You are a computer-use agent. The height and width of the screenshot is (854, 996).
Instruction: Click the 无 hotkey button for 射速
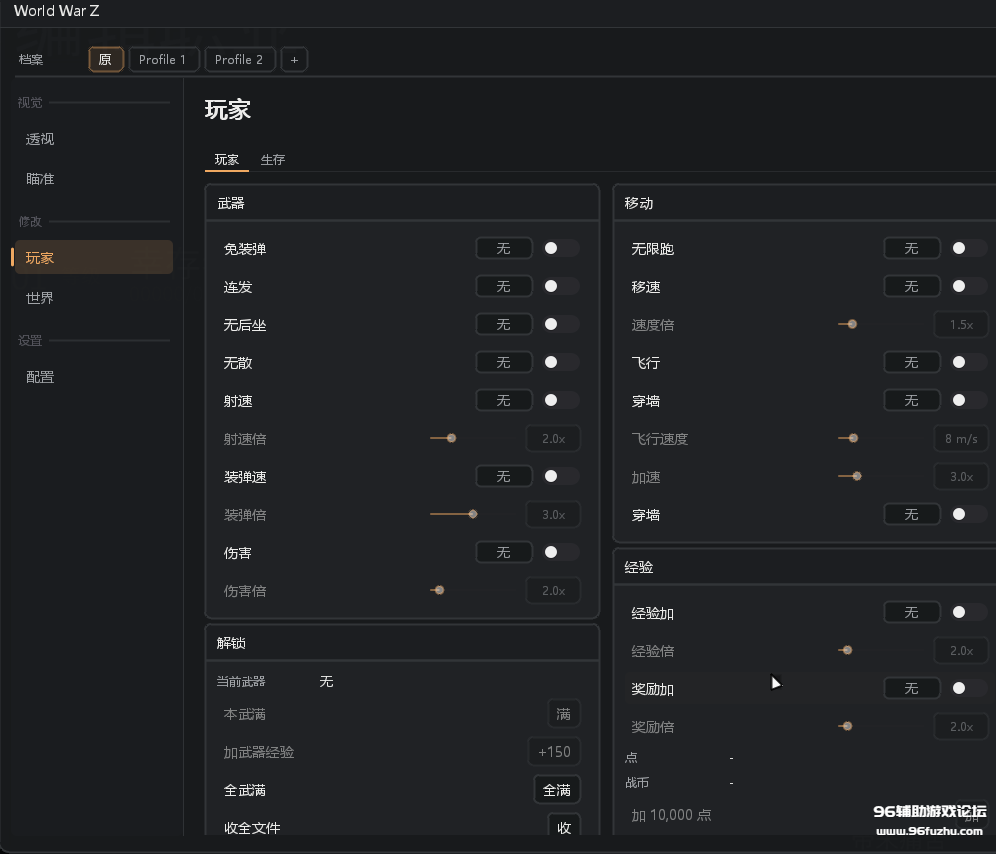(x=504, y=400)
